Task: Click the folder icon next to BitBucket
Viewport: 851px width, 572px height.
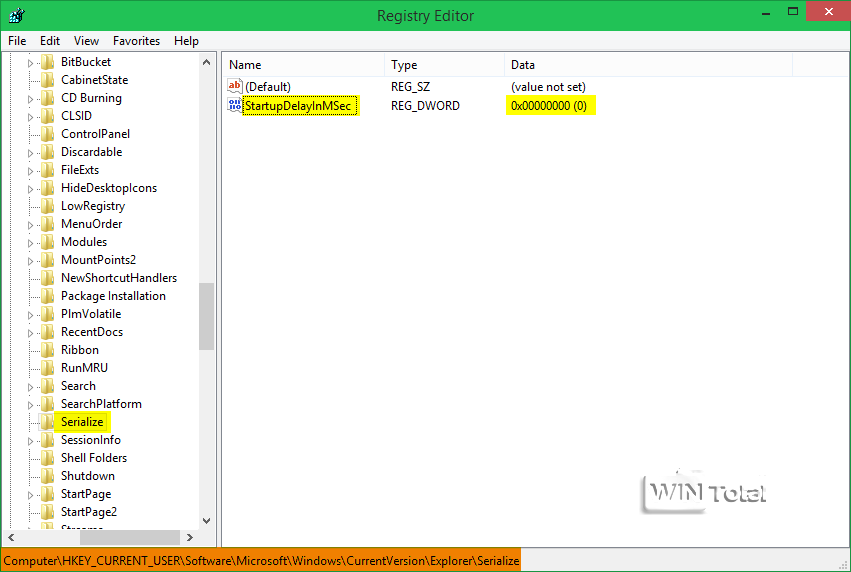Action: coord(48,62)
